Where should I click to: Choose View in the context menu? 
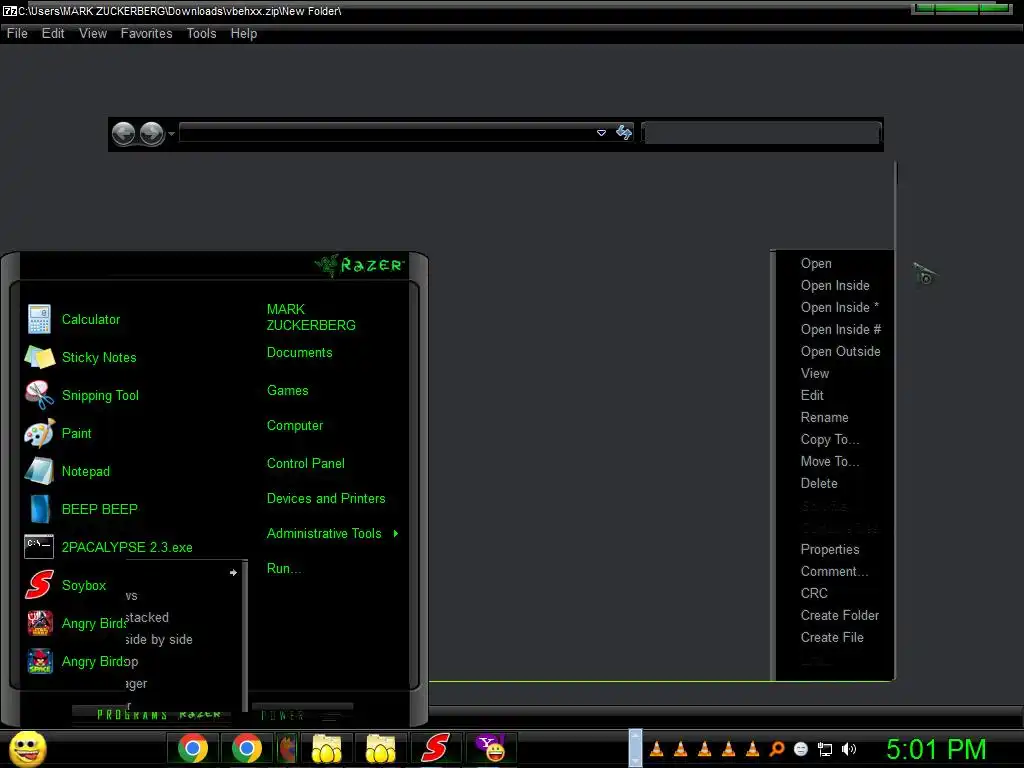(x=815, y=373)
